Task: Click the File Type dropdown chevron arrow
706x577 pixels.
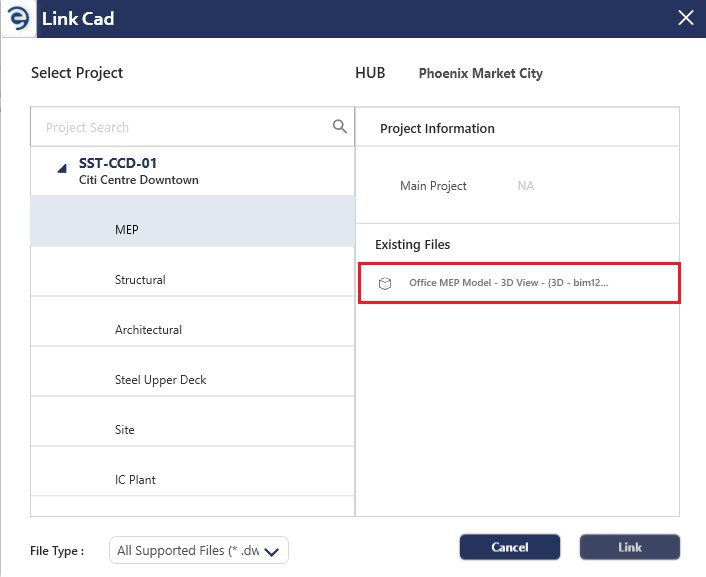Action: coord(272,551)
